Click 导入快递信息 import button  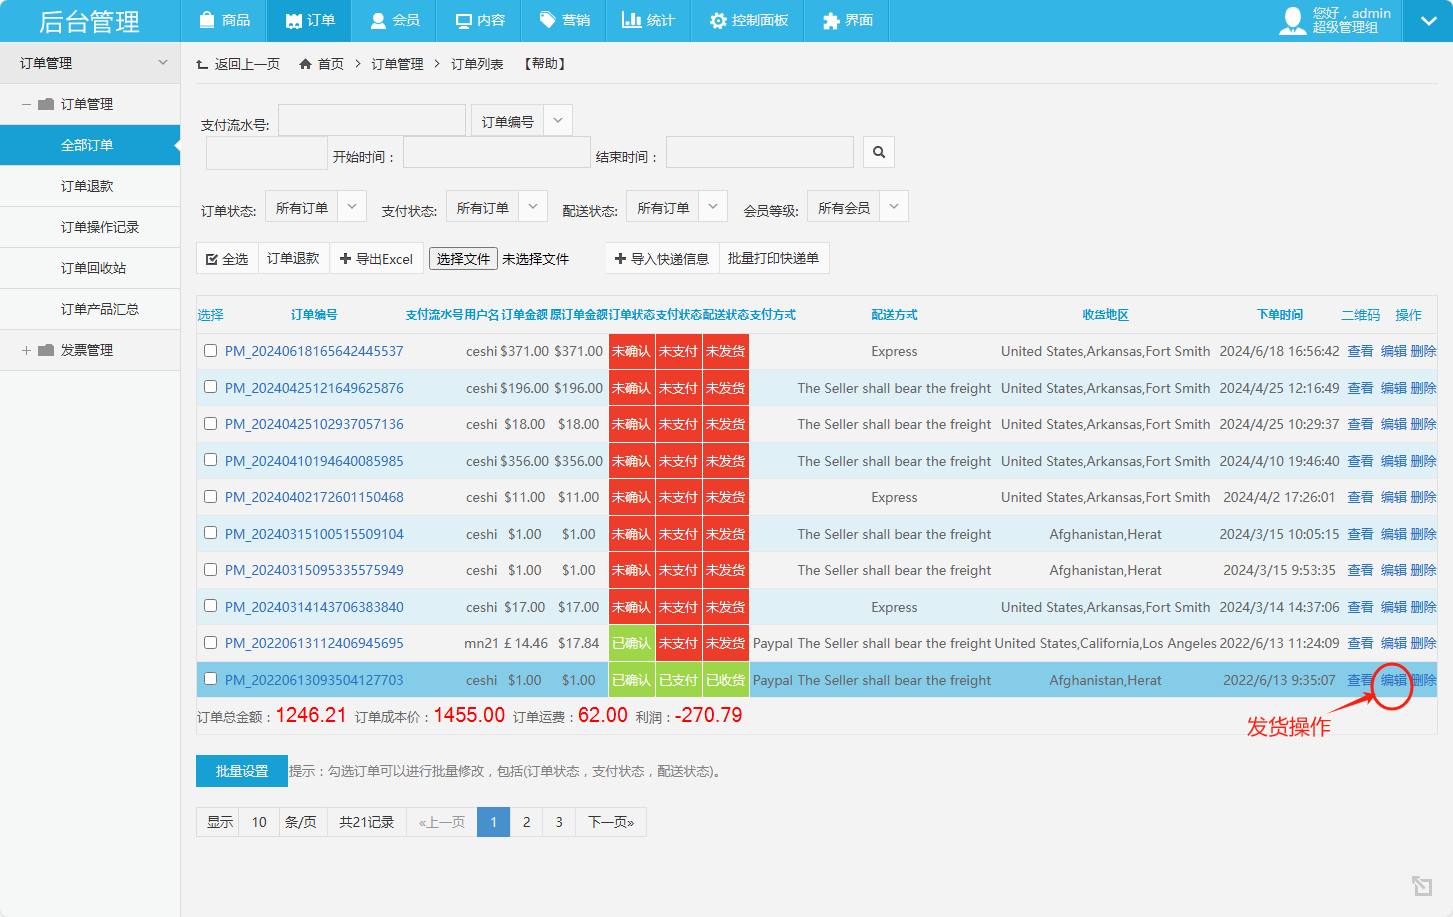click(661, 259)
